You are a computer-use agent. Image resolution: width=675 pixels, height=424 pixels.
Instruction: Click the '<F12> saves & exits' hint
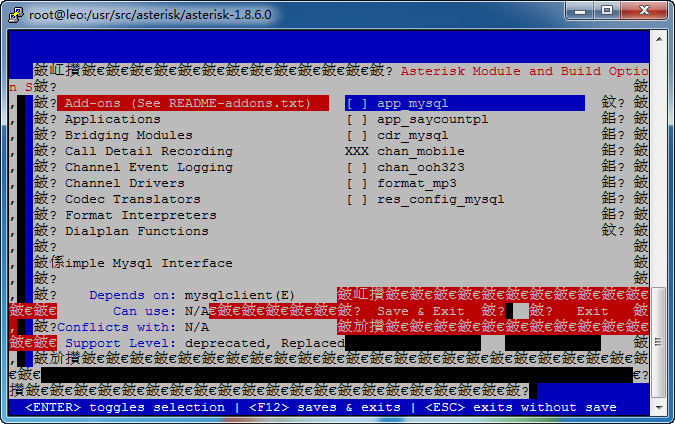(325, 407)
